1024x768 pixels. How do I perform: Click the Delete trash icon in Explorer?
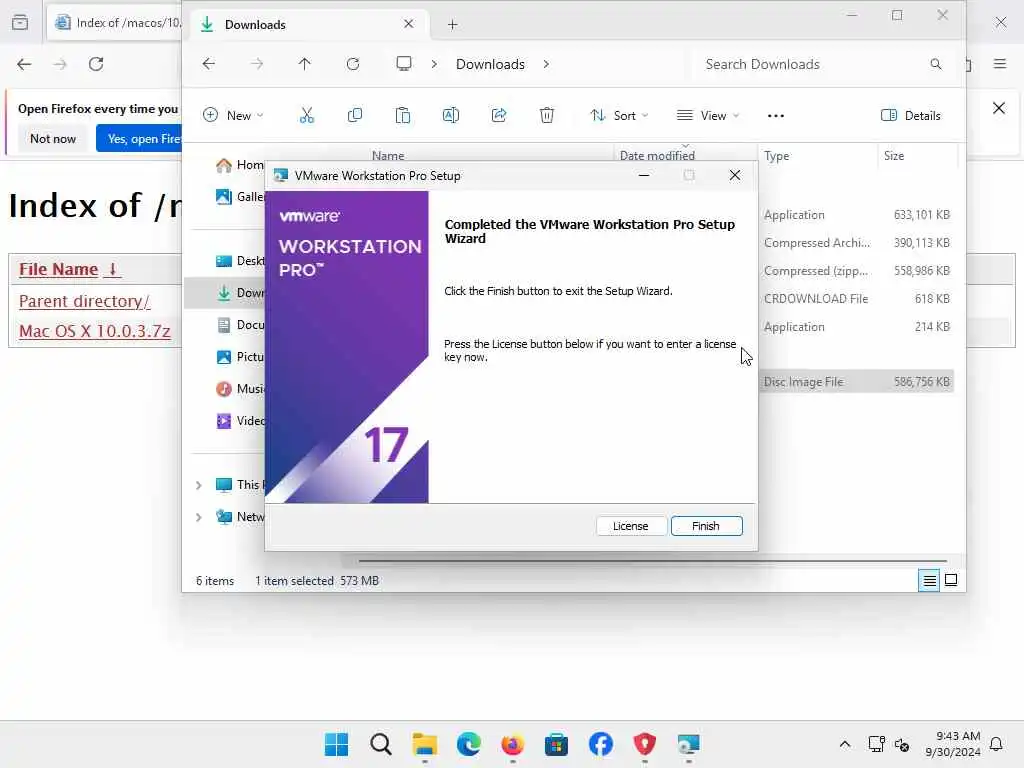click(547, 116)
